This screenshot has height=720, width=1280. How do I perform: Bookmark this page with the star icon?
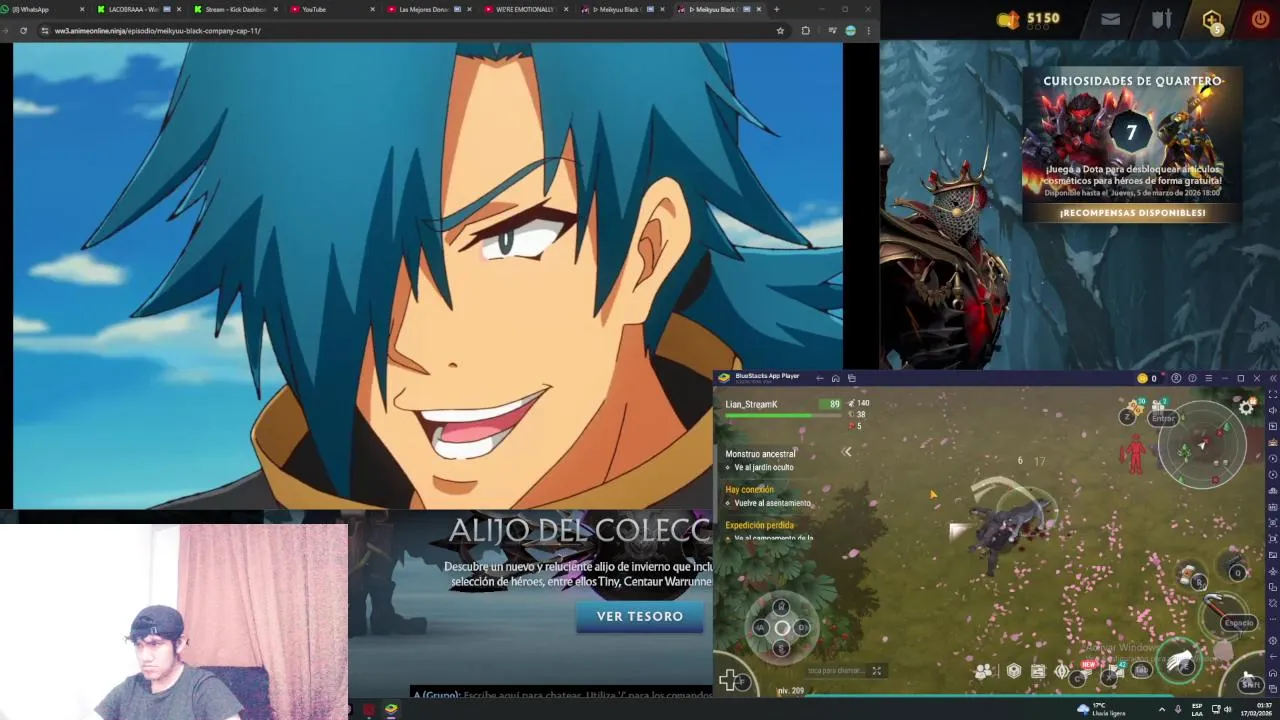(x=780, y=30)
